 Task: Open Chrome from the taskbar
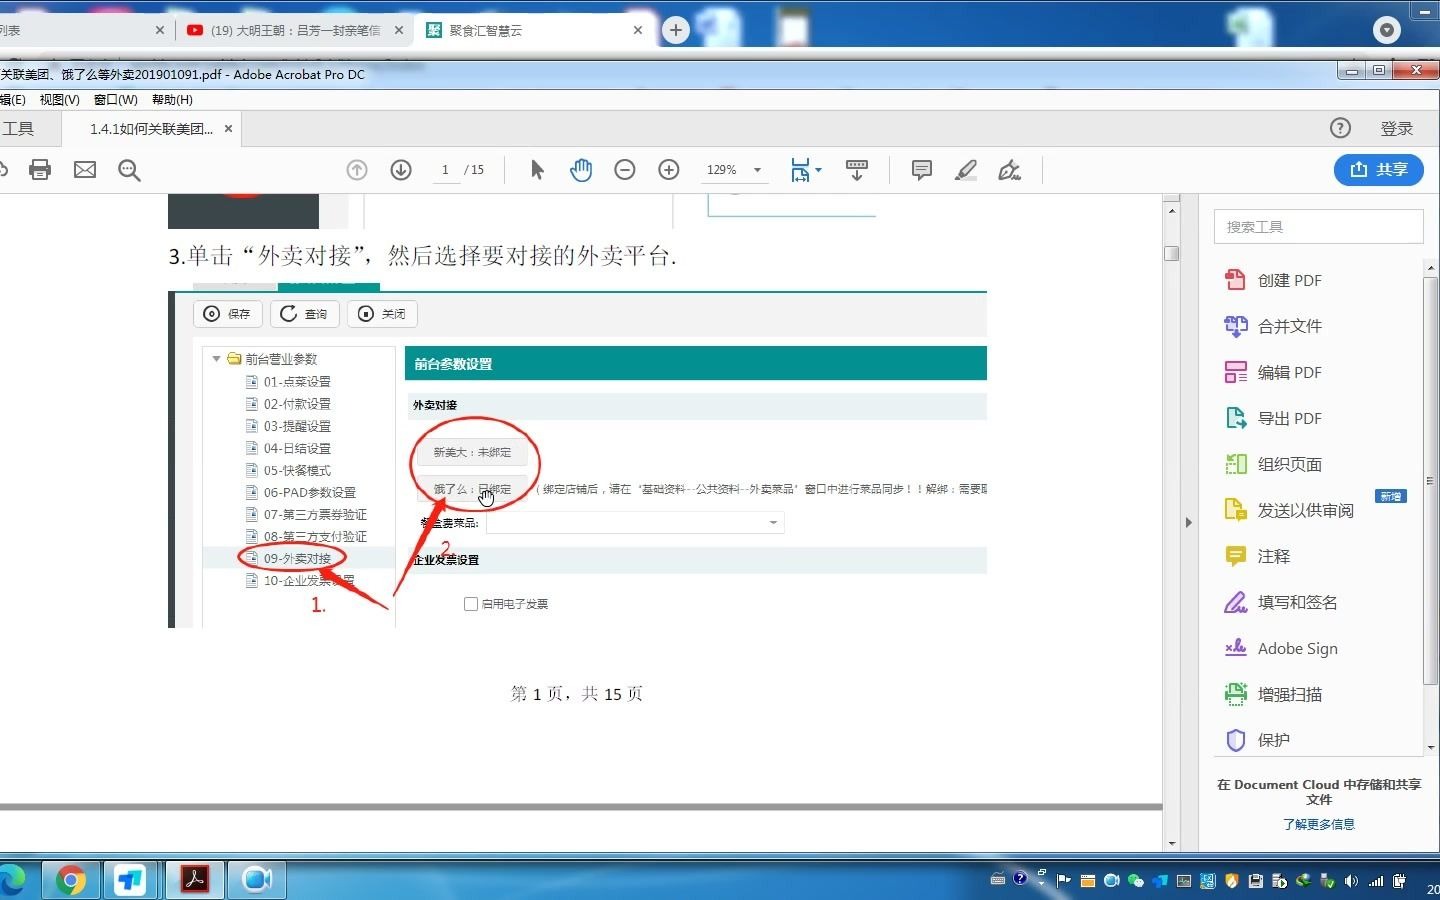(70, 880)
